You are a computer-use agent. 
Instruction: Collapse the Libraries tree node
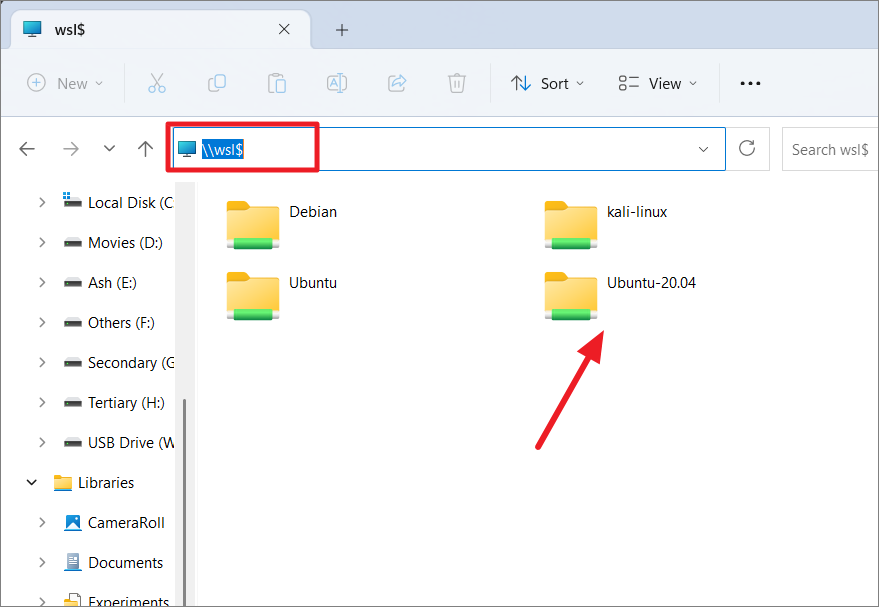pos(32,483)
